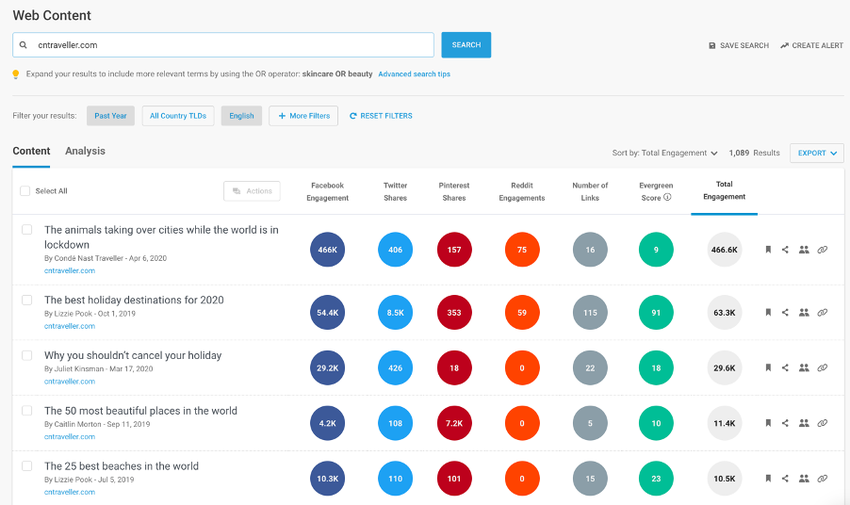Click the Search button
This screenshot has height=505, width=850.
(466, 45)
